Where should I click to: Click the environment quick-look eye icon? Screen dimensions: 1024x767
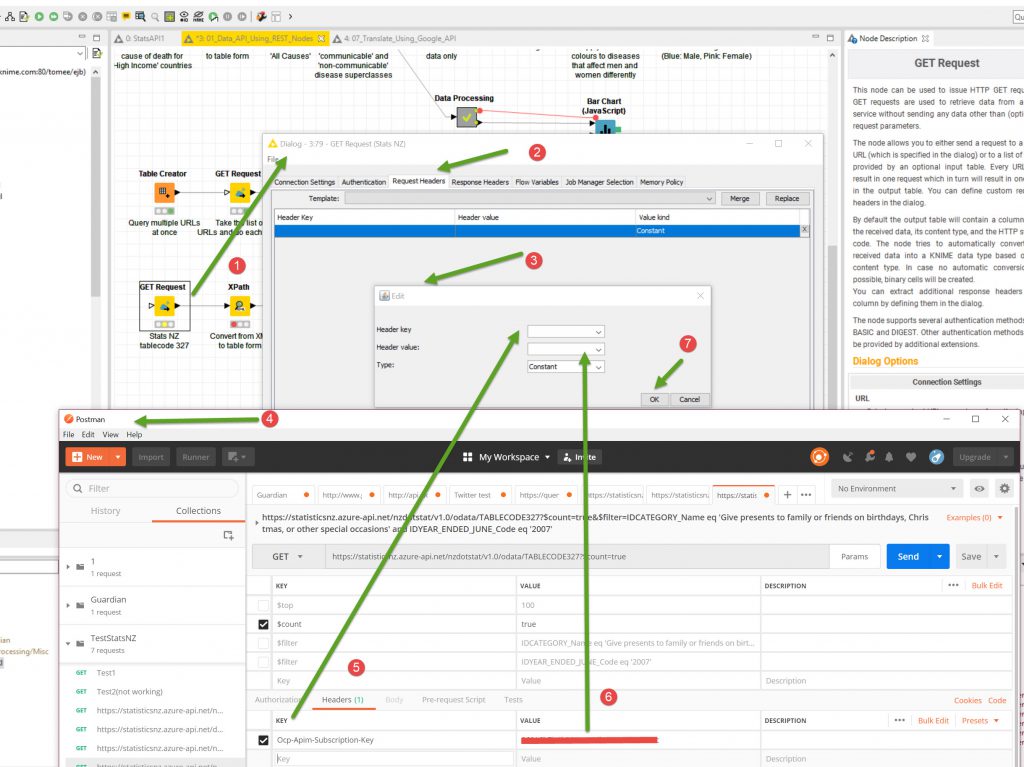click(x=979, y=489)
